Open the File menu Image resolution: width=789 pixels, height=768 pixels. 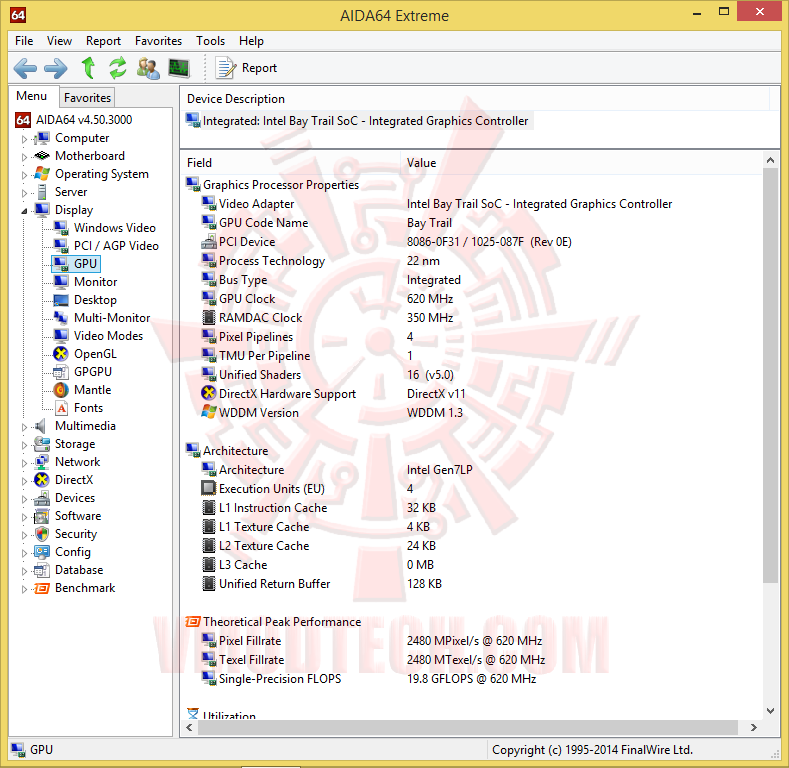click(x=24, y=41)
